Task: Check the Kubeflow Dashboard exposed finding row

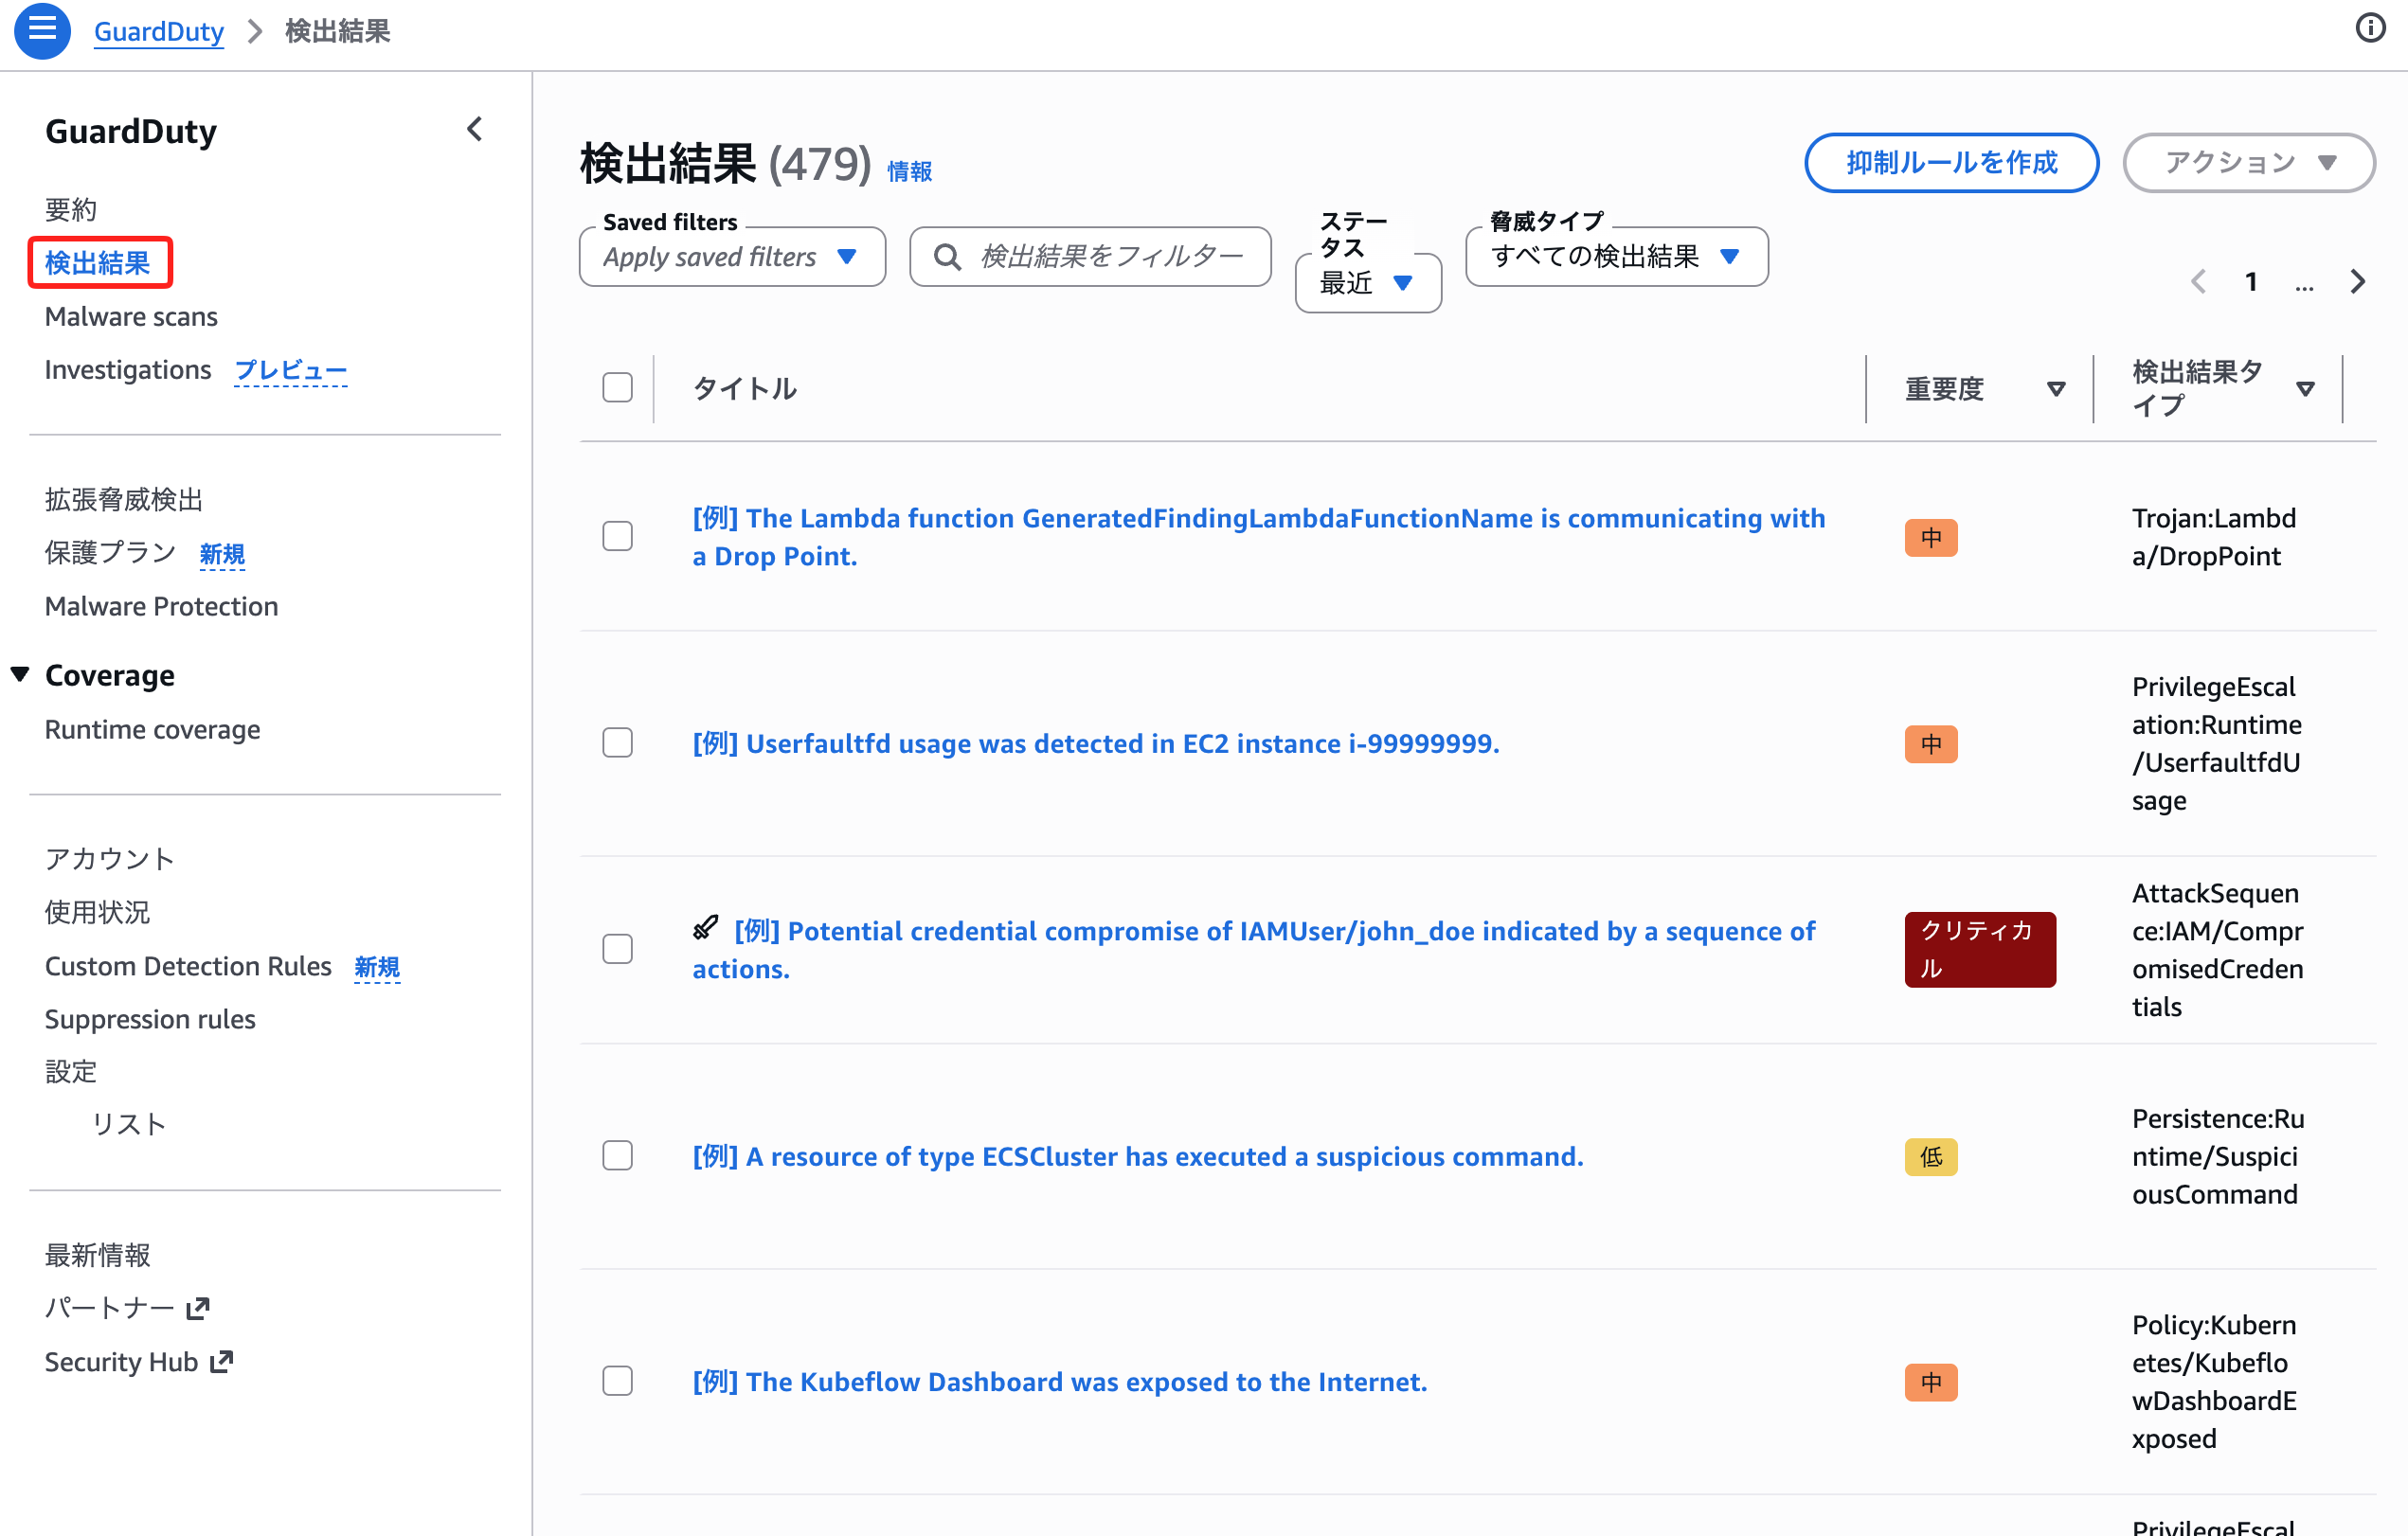Action: click(618, 1381)
